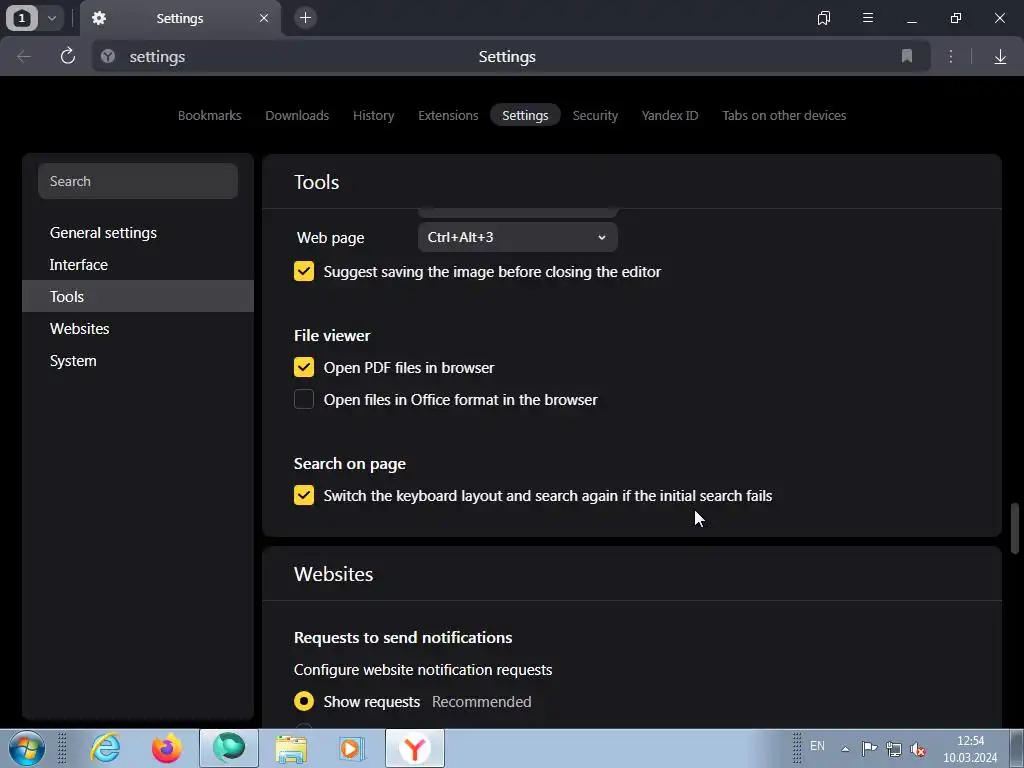This screenshot has height=768, width=1024.
Task: Open the bookmarks collections icon in title bar
Action: pos(824,18)
